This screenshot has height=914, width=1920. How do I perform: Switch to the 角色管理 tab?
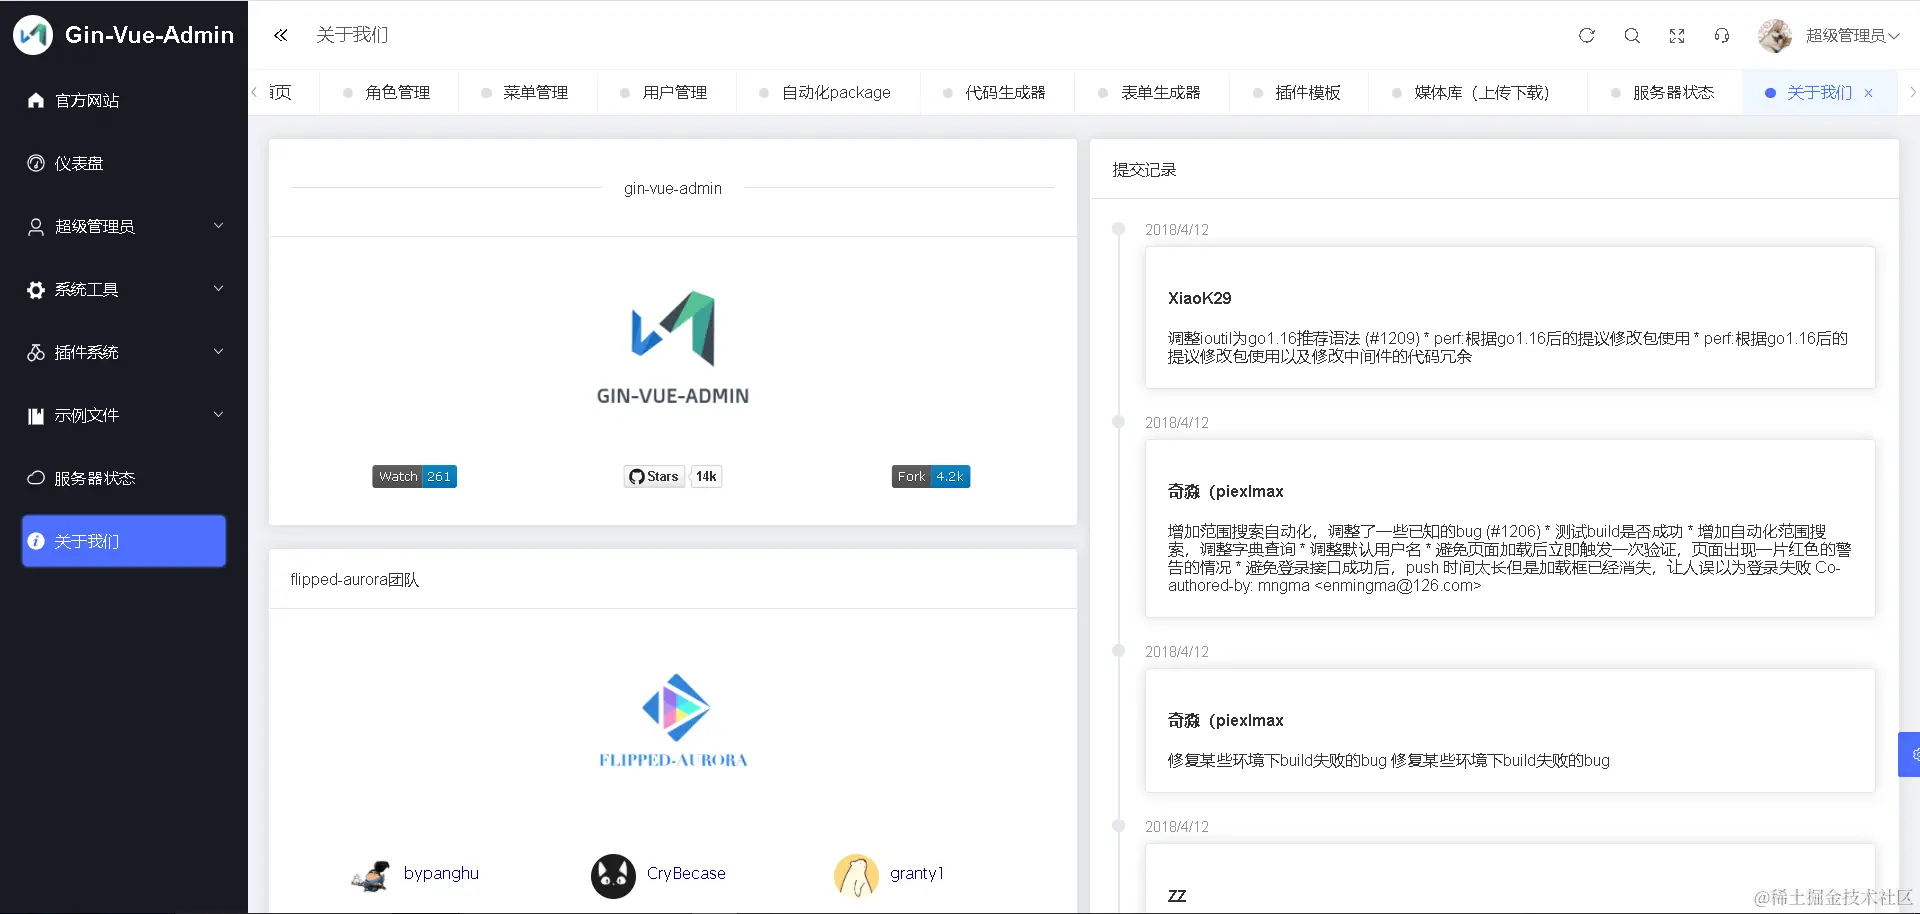(388, 93)
